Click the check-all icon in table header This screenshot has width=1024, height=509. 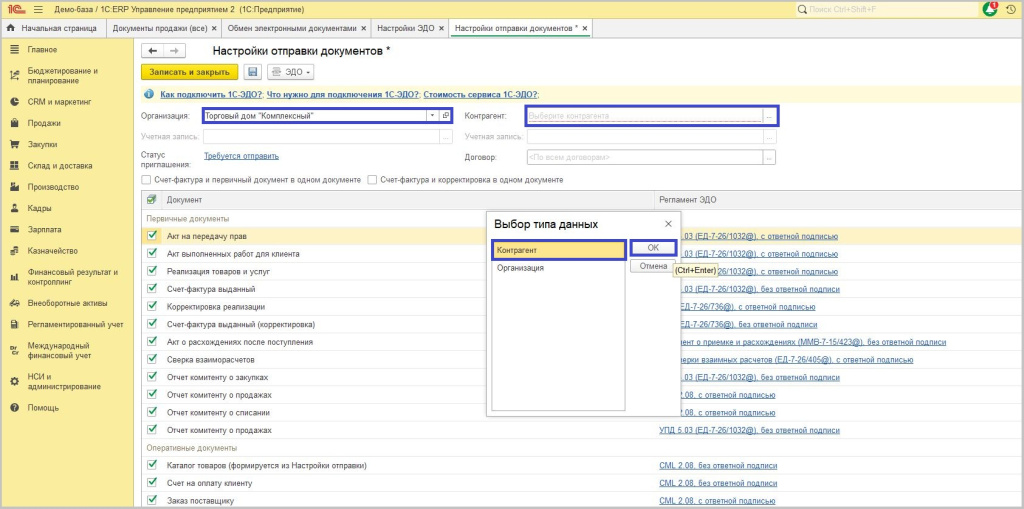tap(152, 200)
